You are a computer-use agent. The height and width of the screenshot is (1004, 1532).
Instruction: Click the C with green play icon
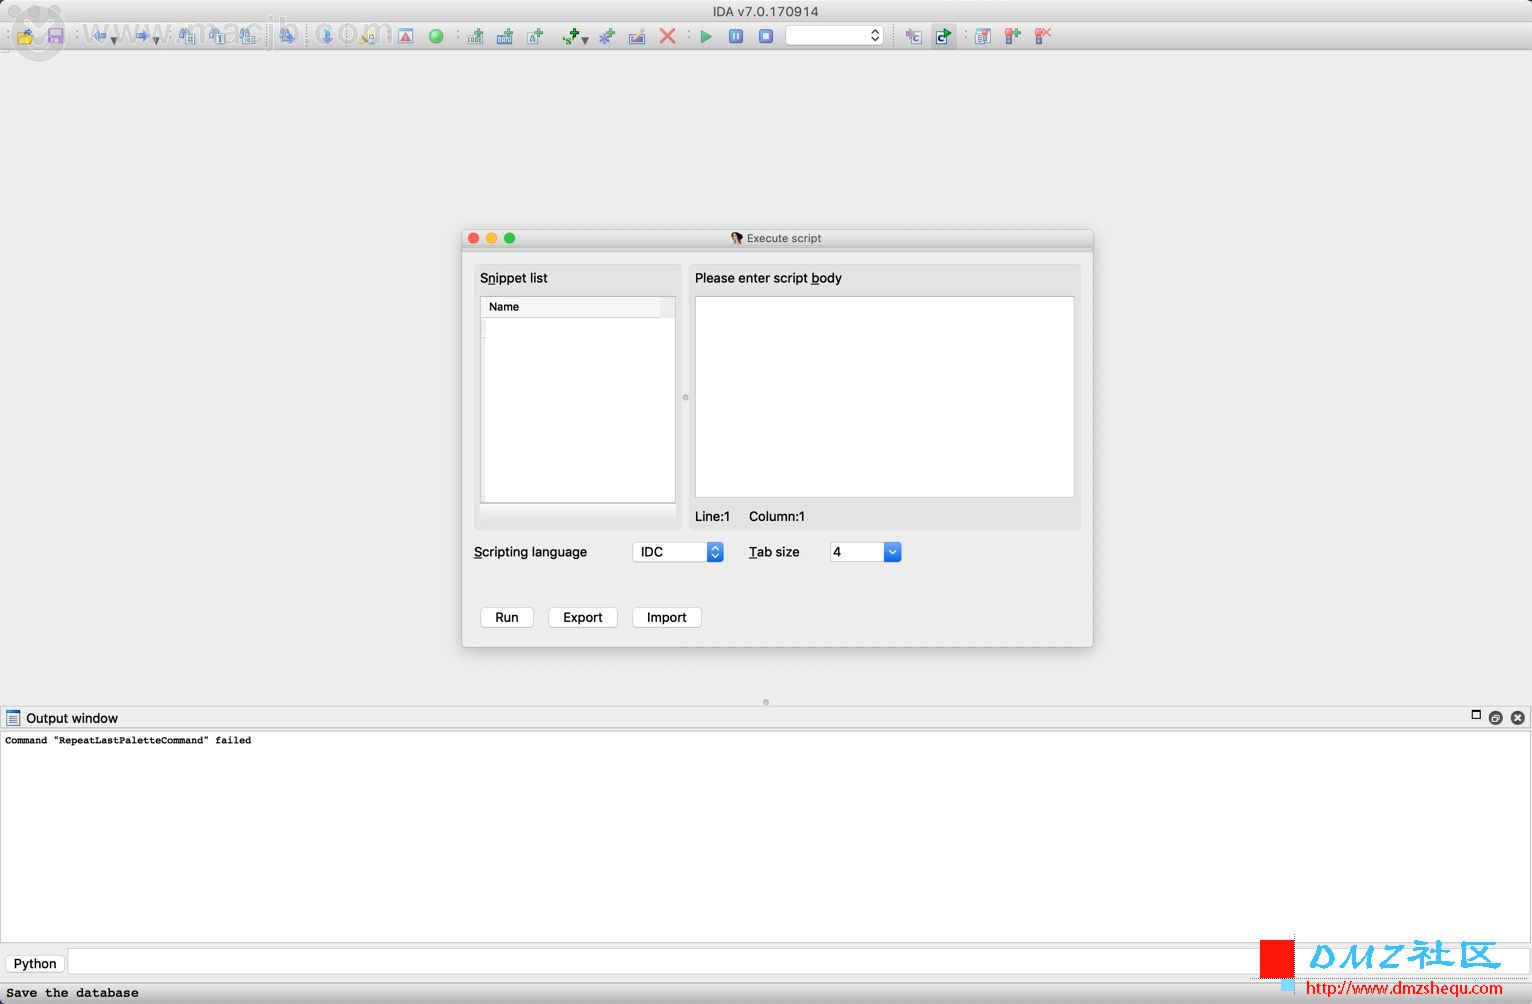pos(943,36)
